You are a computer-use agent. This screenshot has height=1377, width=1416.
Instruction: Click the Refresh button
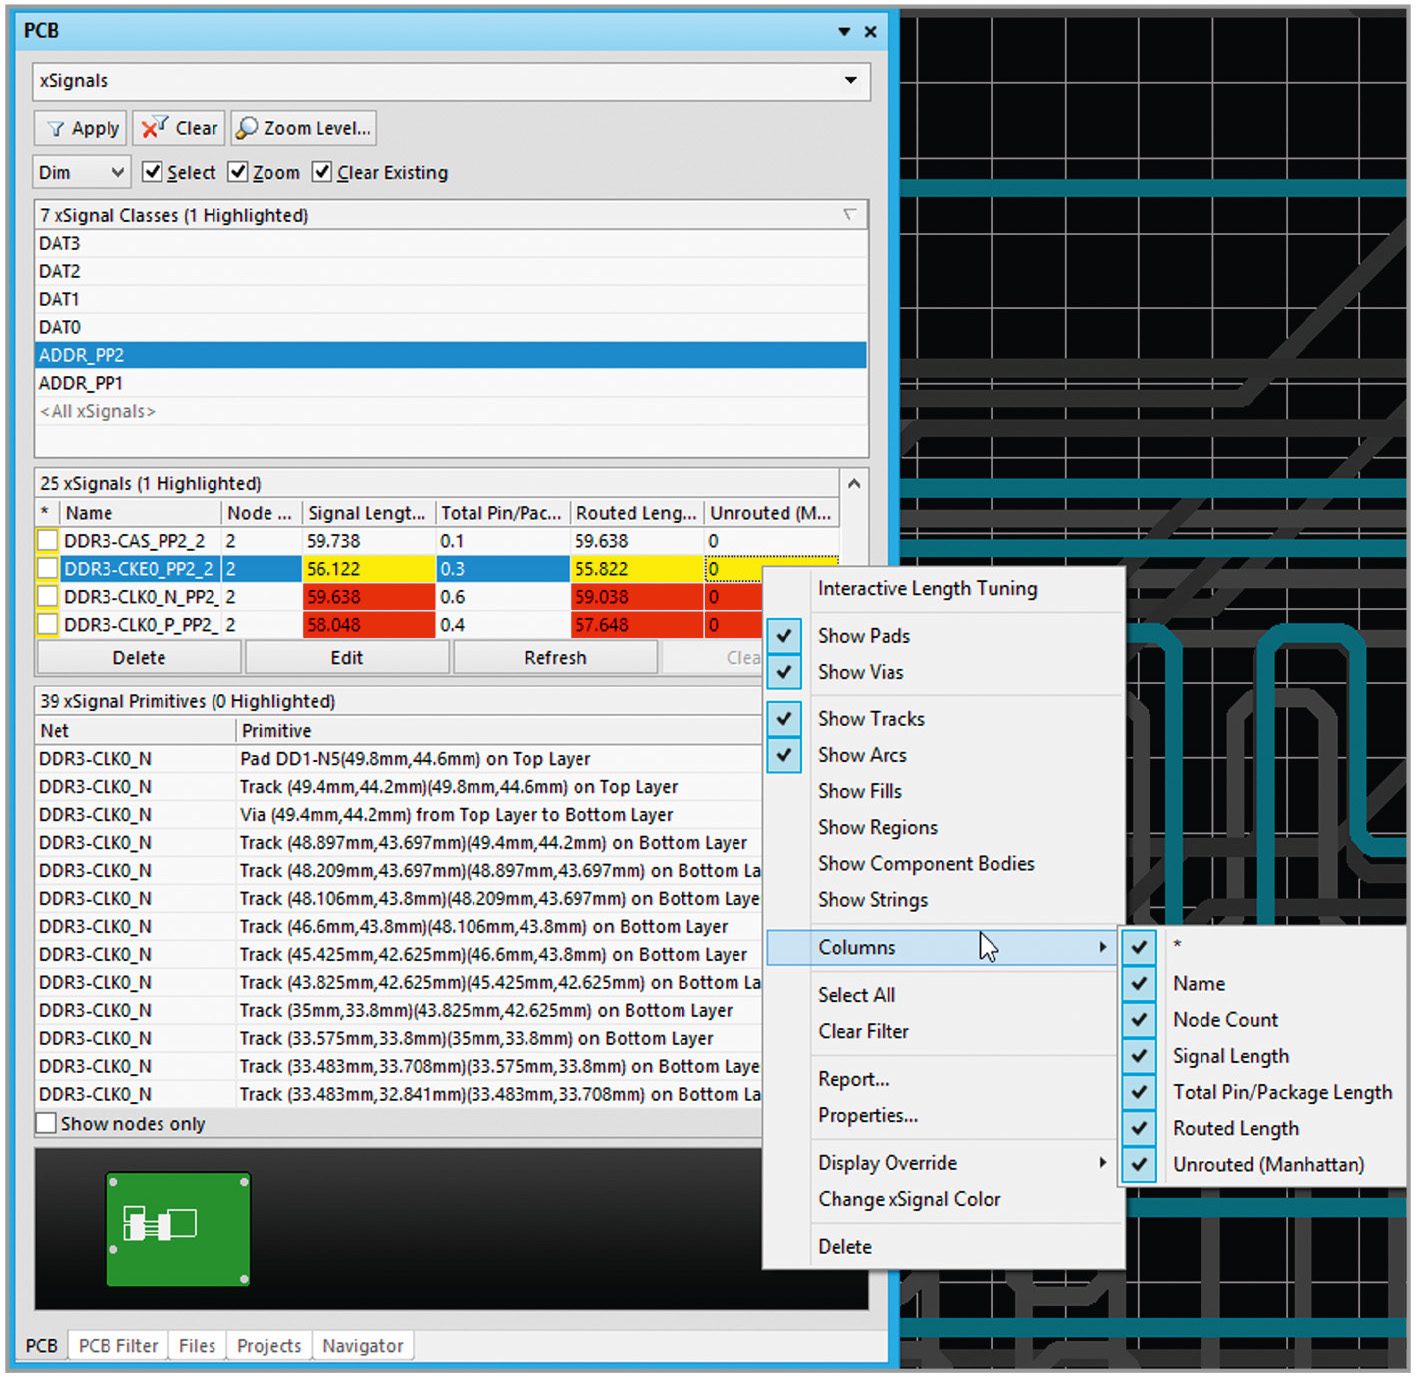(x=556, y=658)
